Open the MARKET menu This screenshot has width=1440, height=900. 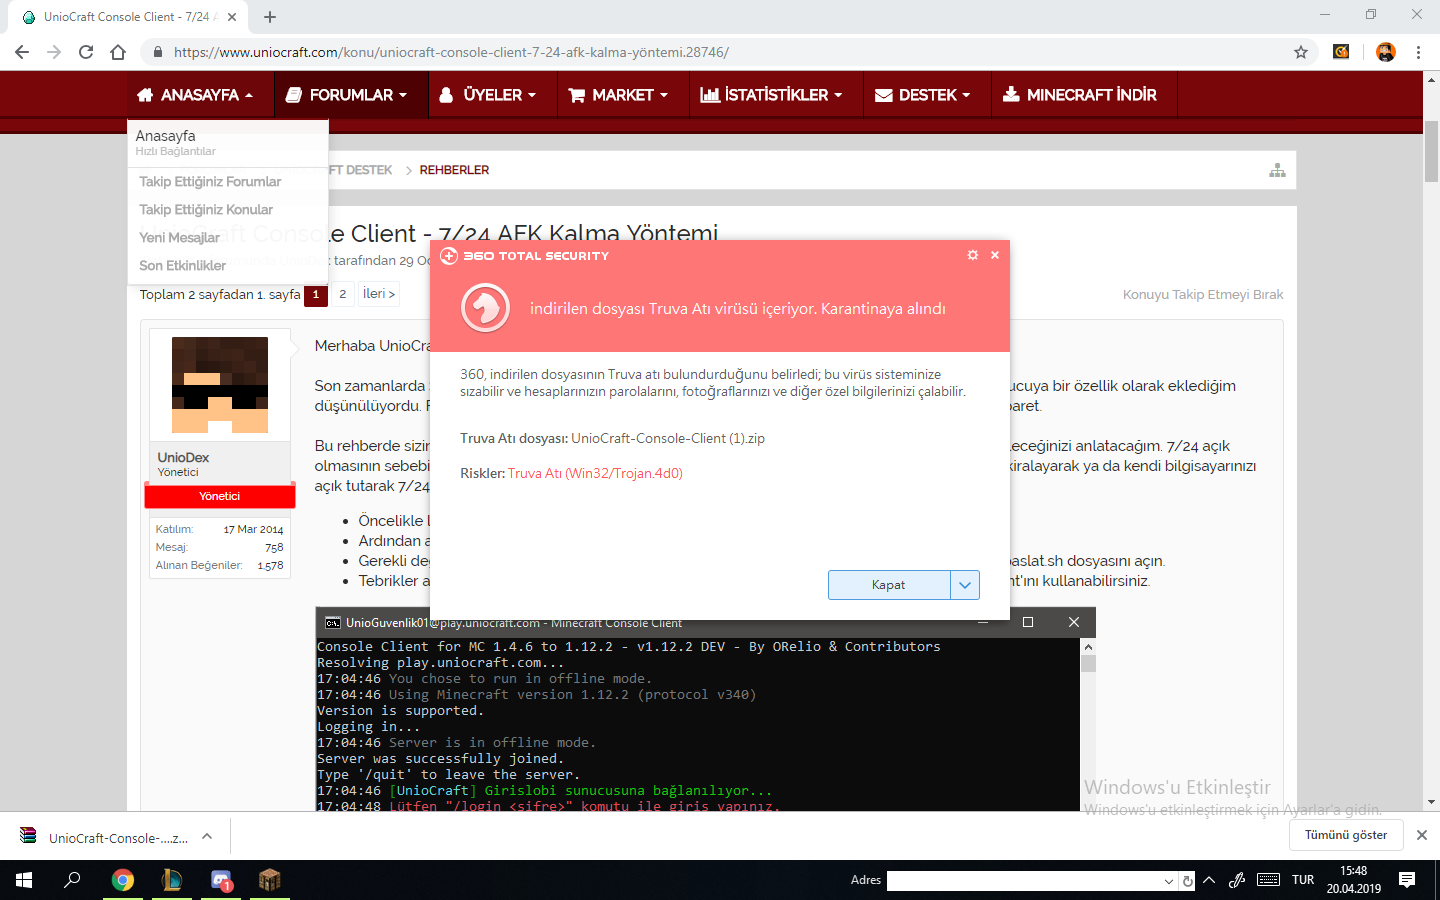point(618,95)
